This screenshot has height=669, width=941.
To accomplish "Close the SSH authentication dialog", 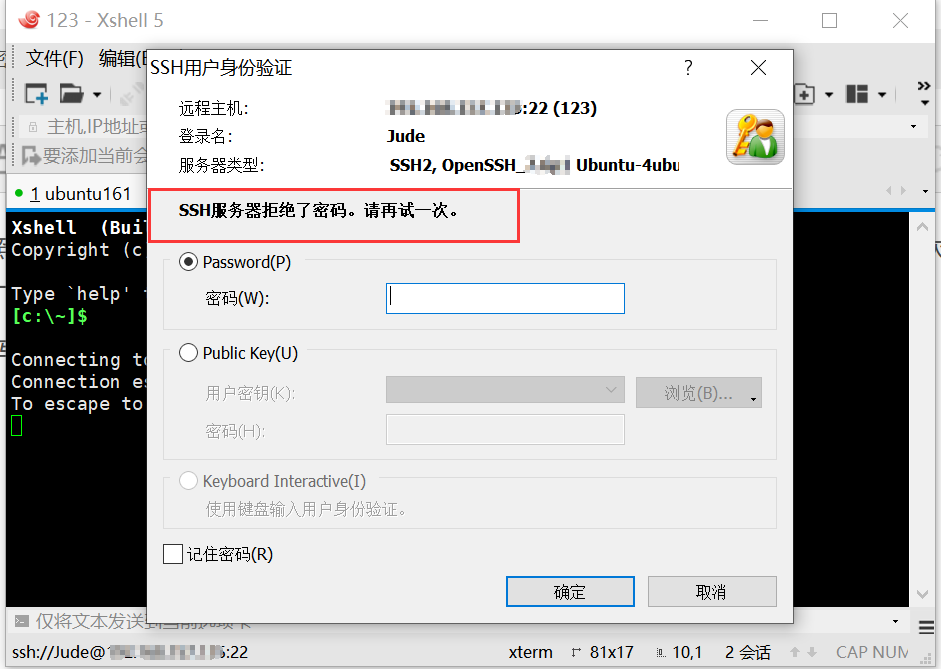I will point(759,67).
